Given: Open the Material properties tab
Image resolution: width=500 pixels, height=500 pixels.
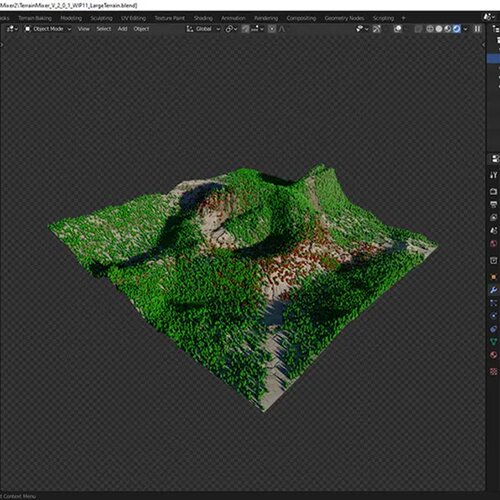Looking at the screenshot, I should (x=494, y=355).
